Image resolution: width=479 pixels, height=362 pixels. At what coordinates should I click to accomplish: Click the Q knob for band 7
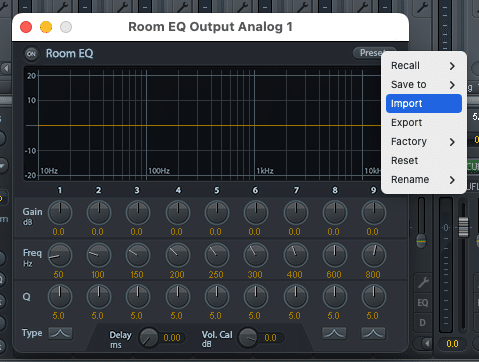(x=296, y=297)
